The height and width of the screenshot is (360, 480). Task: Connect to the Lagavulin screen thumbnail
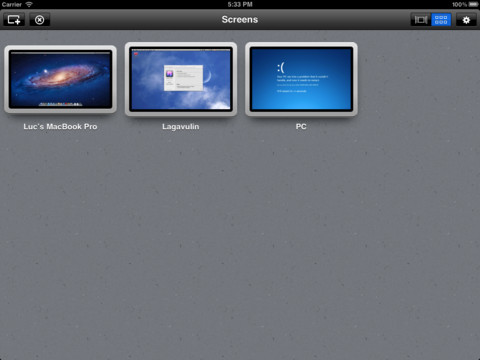[181, 79]
